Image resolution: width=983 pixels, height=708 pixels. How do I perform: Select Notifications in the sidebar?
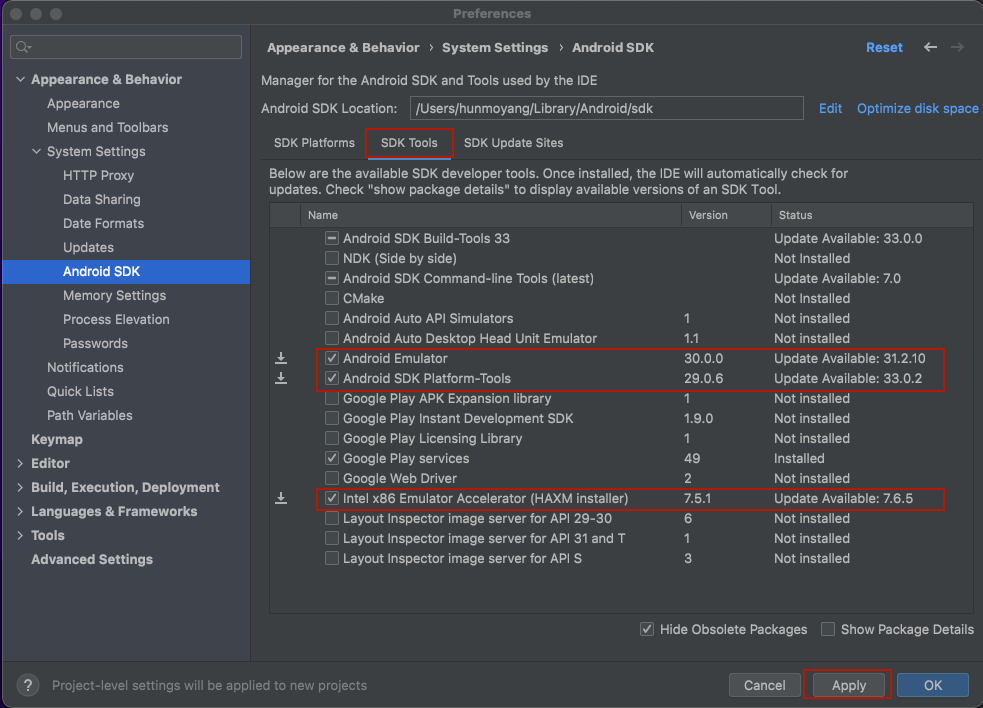click(85, 367)
